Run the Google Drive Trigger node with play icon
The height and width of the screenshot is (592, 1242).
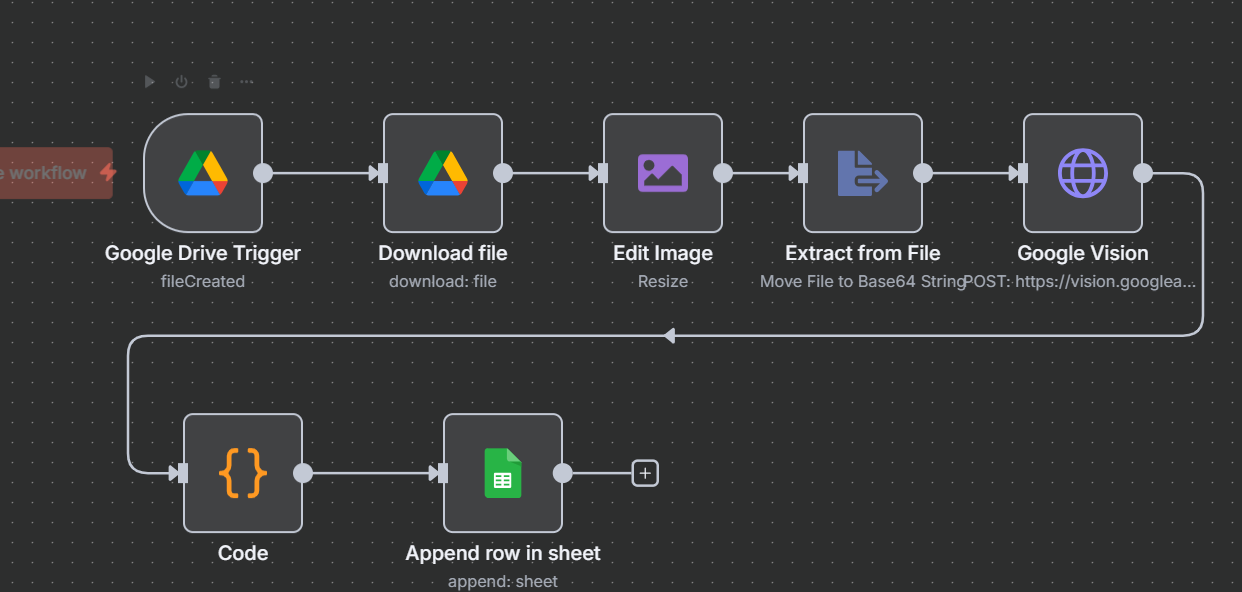150,82
